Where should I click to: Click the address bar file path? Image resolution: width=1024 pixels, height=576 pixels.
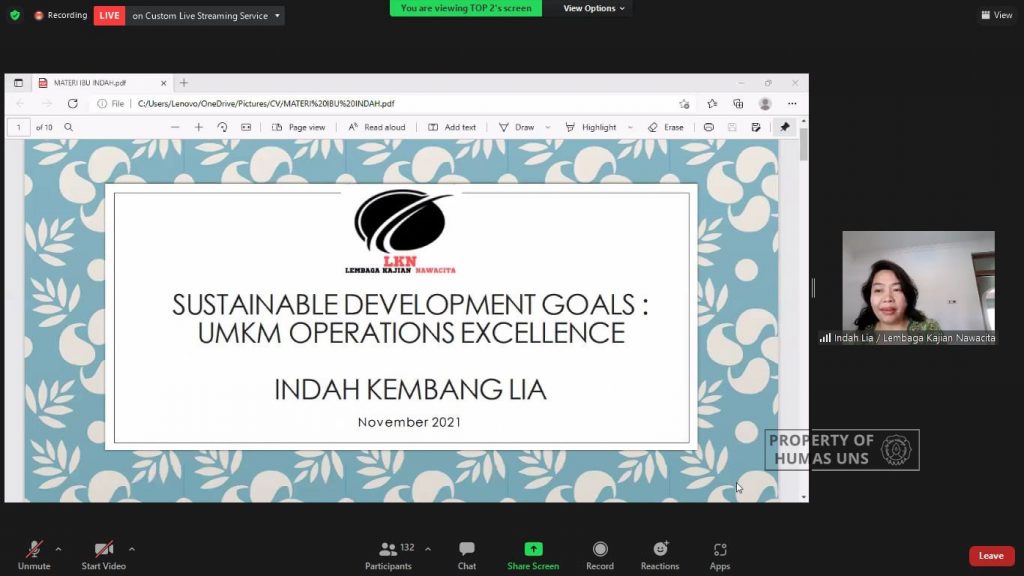click(x=266, y=104)
